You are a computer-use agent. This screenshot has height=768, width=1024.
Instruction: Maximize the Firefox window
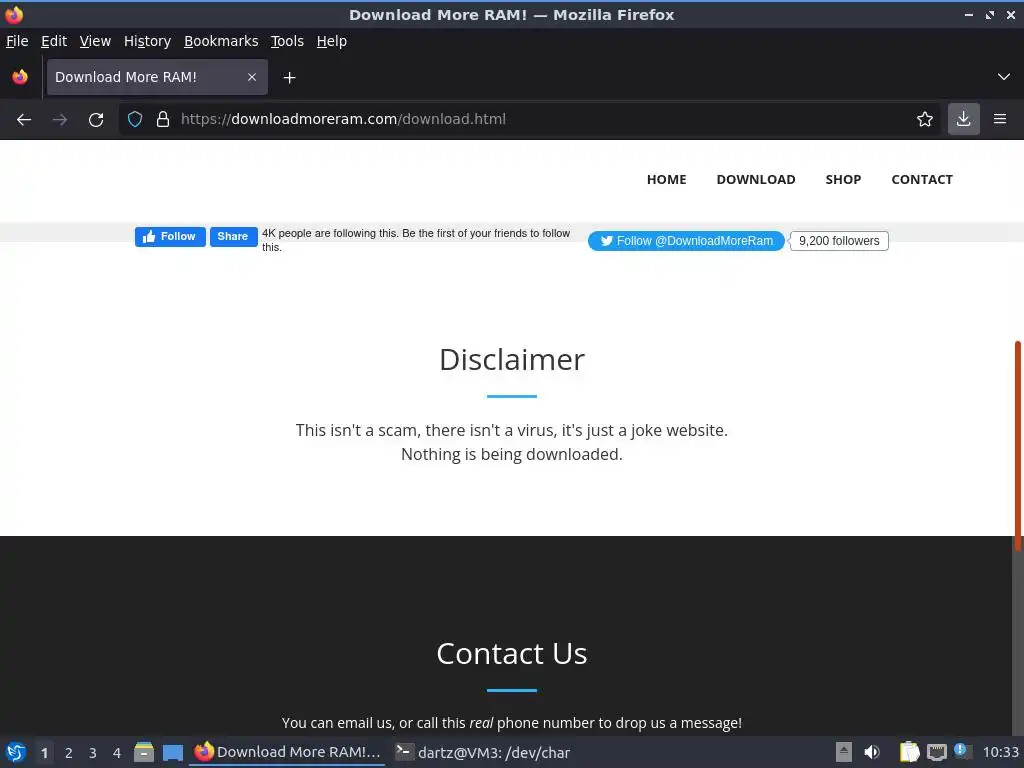coord(990,14)
